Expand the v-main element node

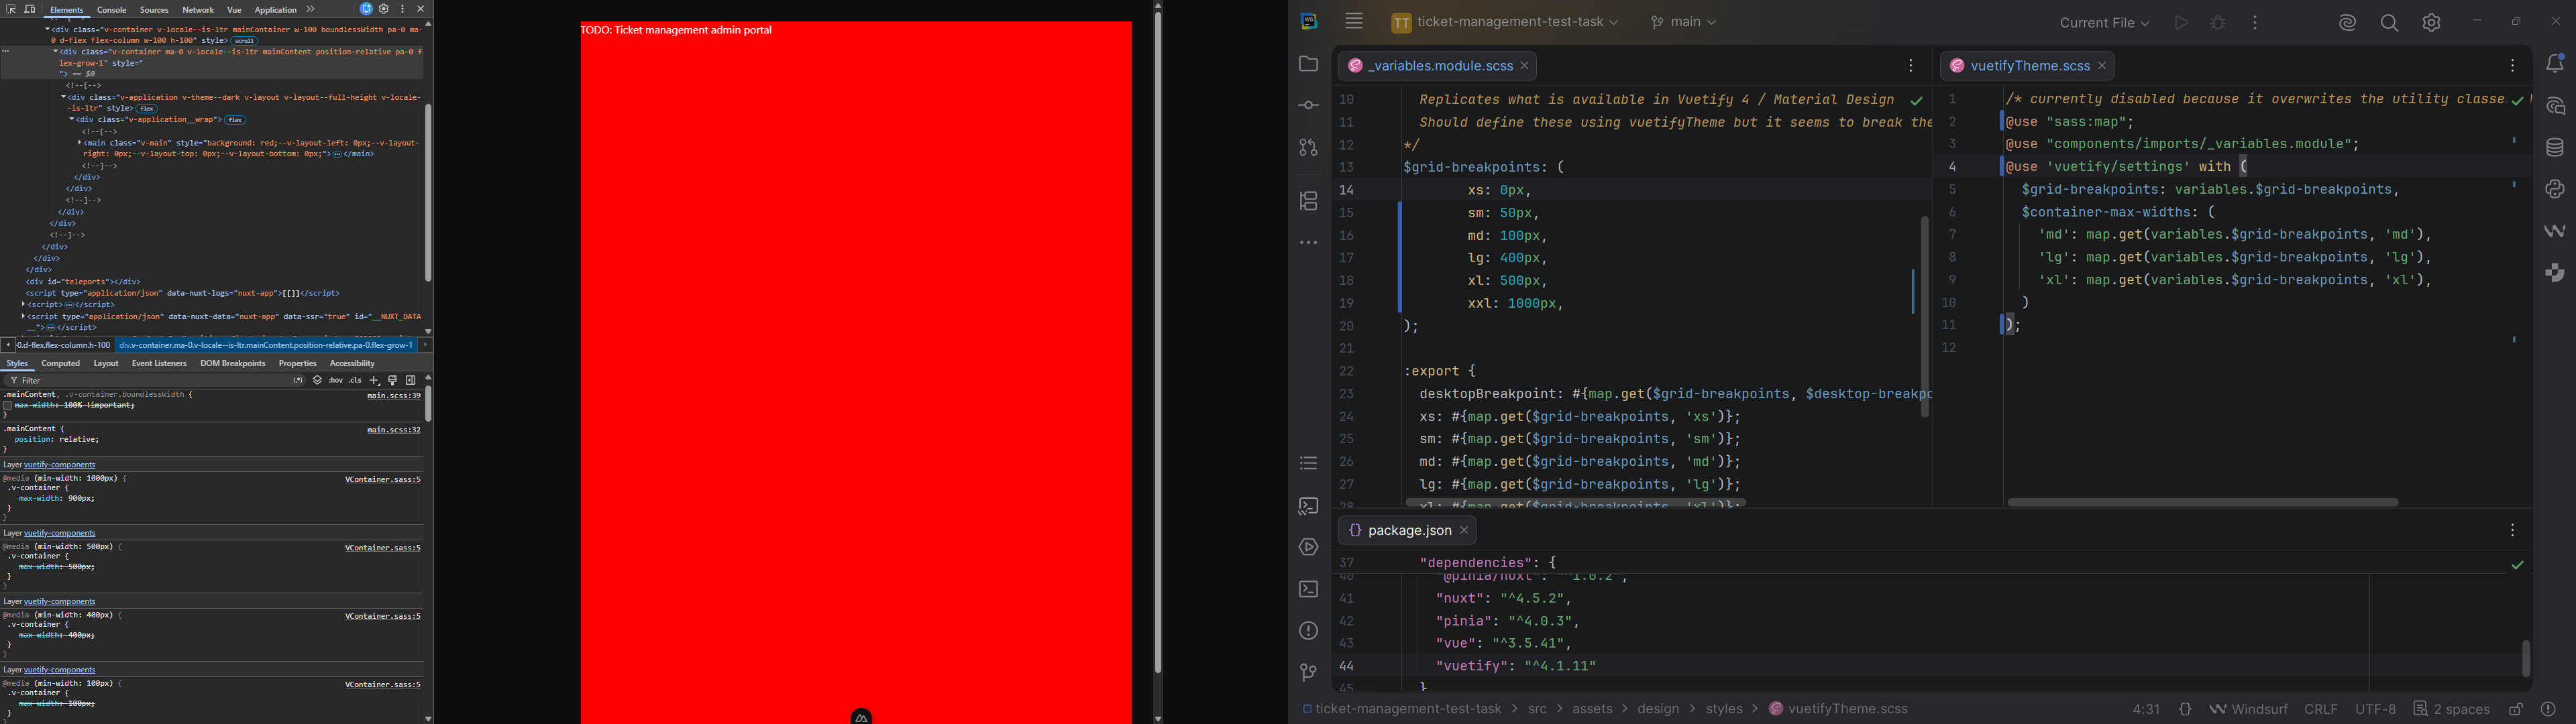[x=80, y=143]
